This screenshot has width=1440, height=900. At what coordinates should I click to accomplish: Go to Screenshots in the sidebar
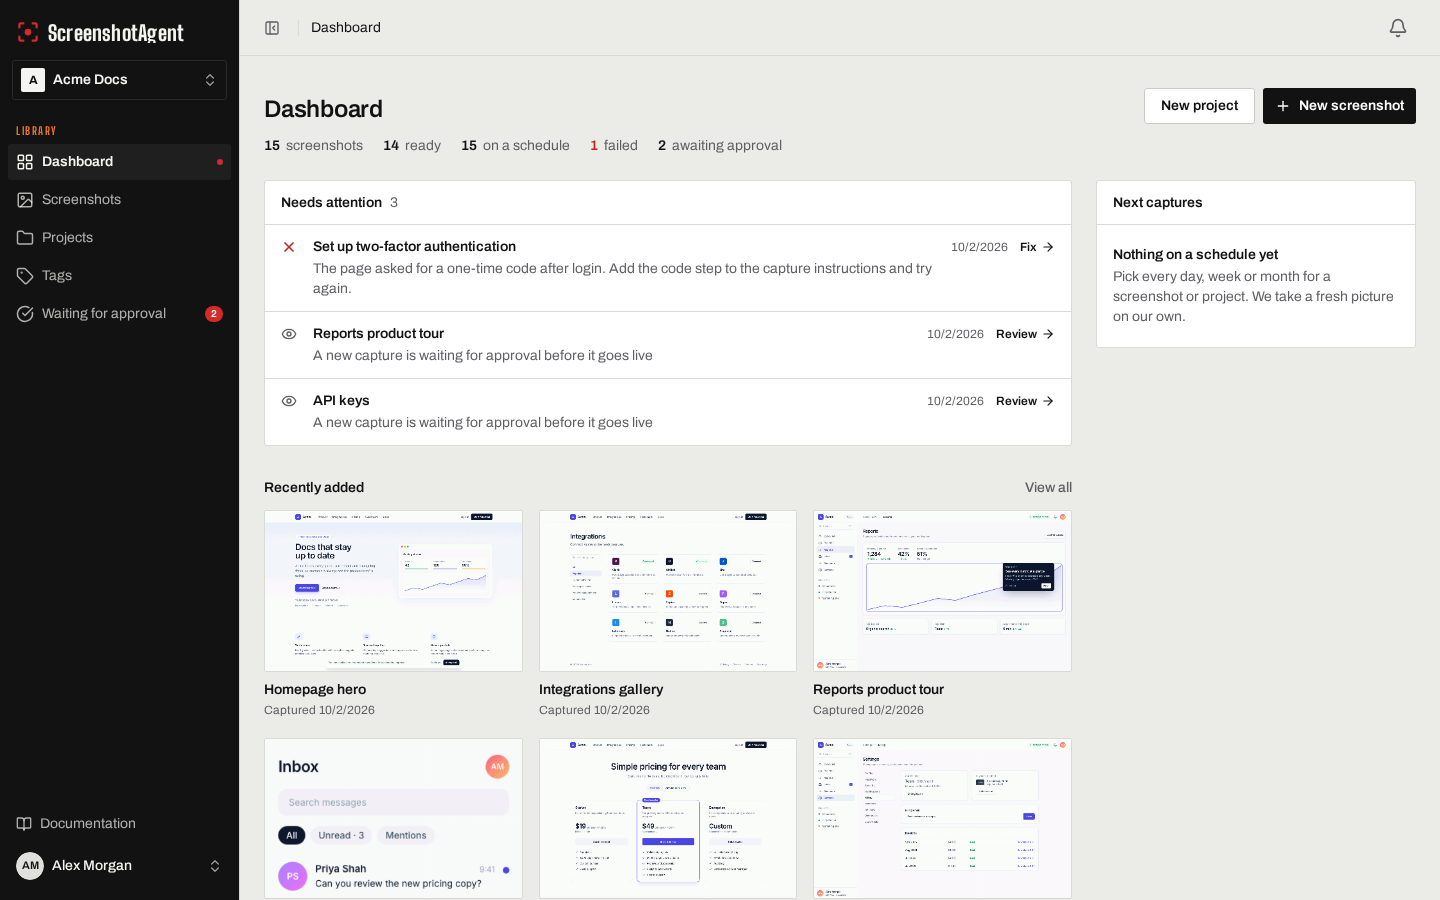tap(119, 200)
